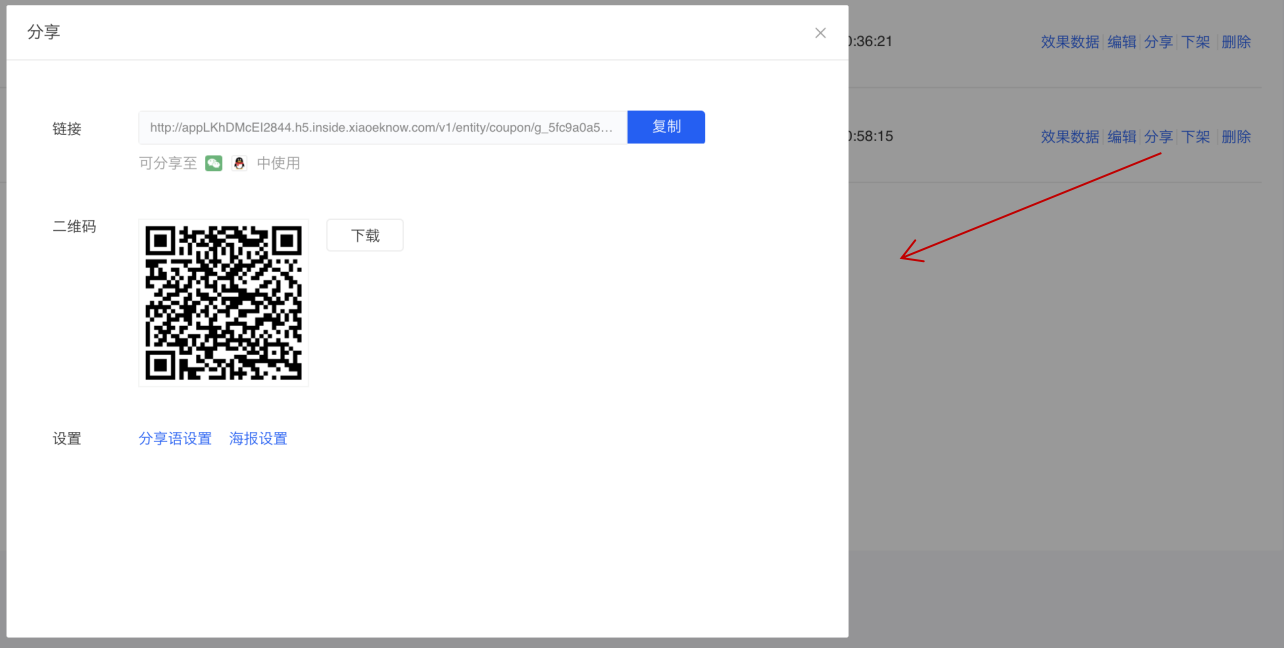Viewport: 1284px width, 648px height.
Task: Click the 设置 label
Action: click(x=67, y=439)
